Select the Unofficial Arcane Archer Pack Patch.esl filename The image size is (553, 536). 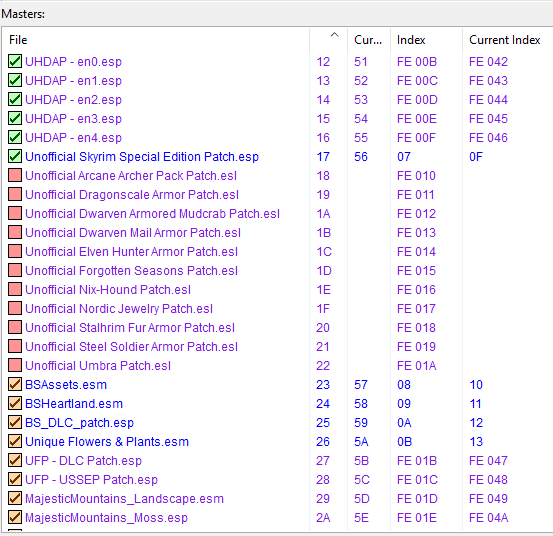(131, 176)
